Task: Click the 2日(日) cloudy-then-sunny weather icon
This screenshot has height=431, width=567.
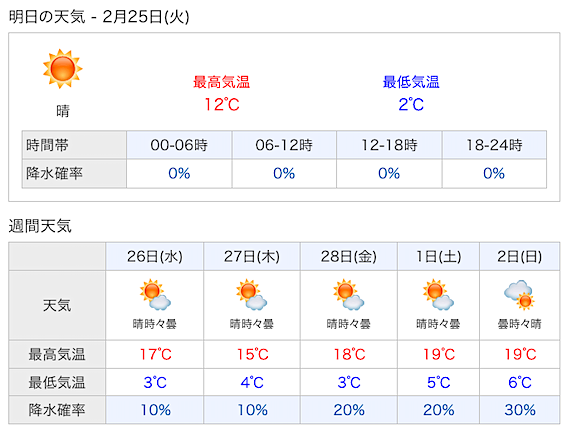Action: [x=520, y=295]
